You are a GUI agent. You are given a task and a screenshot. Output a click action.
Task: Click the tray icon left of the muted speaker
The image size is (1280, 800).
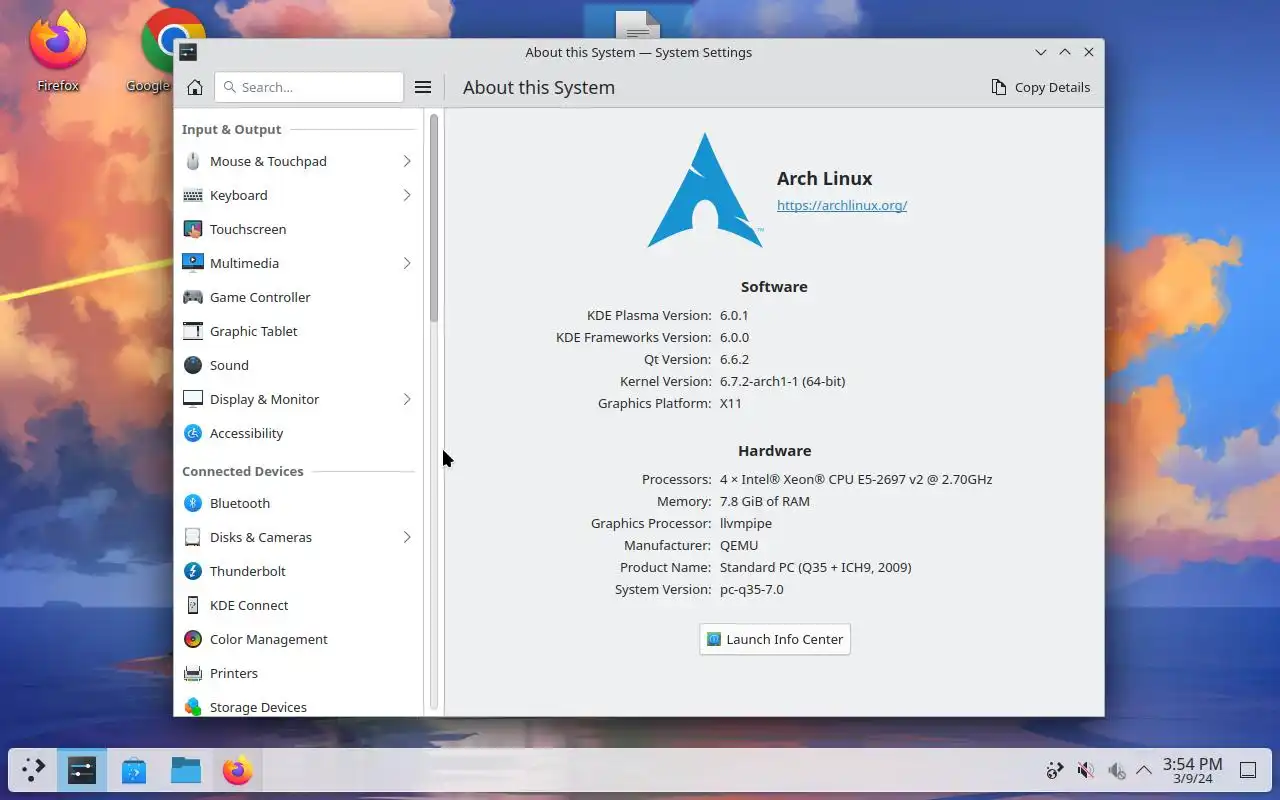(1054, 770)
